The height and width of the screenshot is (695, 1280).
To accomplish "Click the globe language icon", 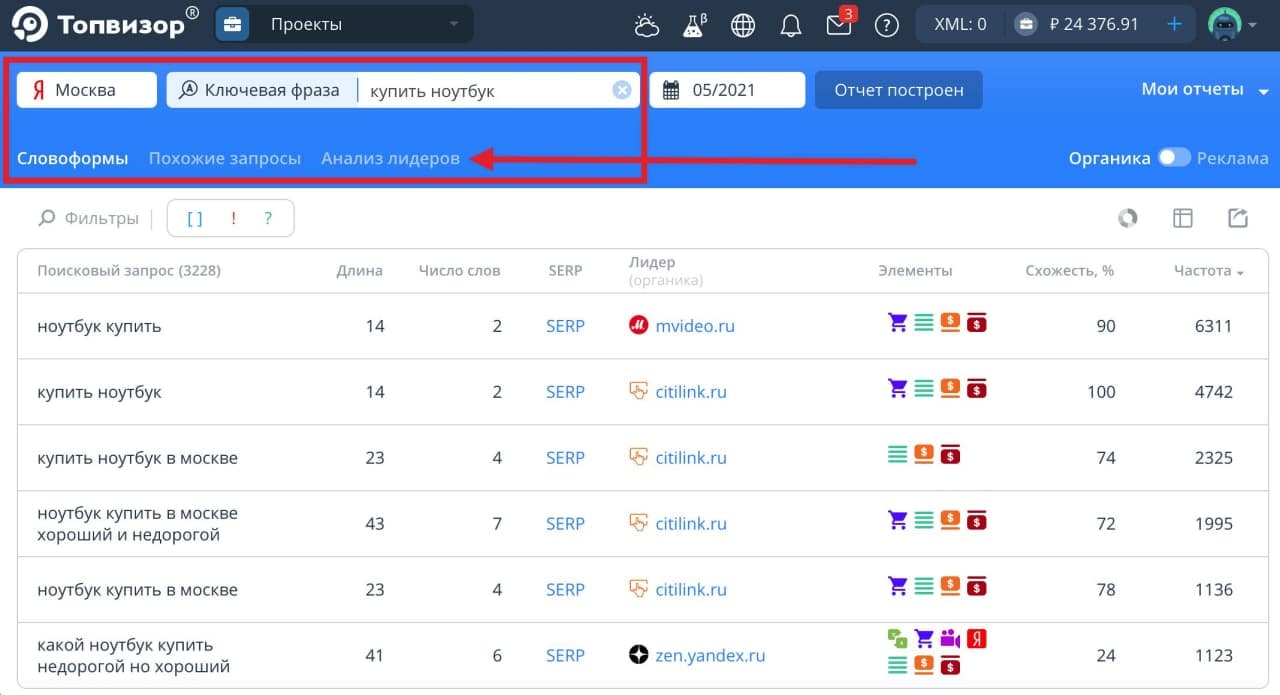I will (x=743, y=25).
